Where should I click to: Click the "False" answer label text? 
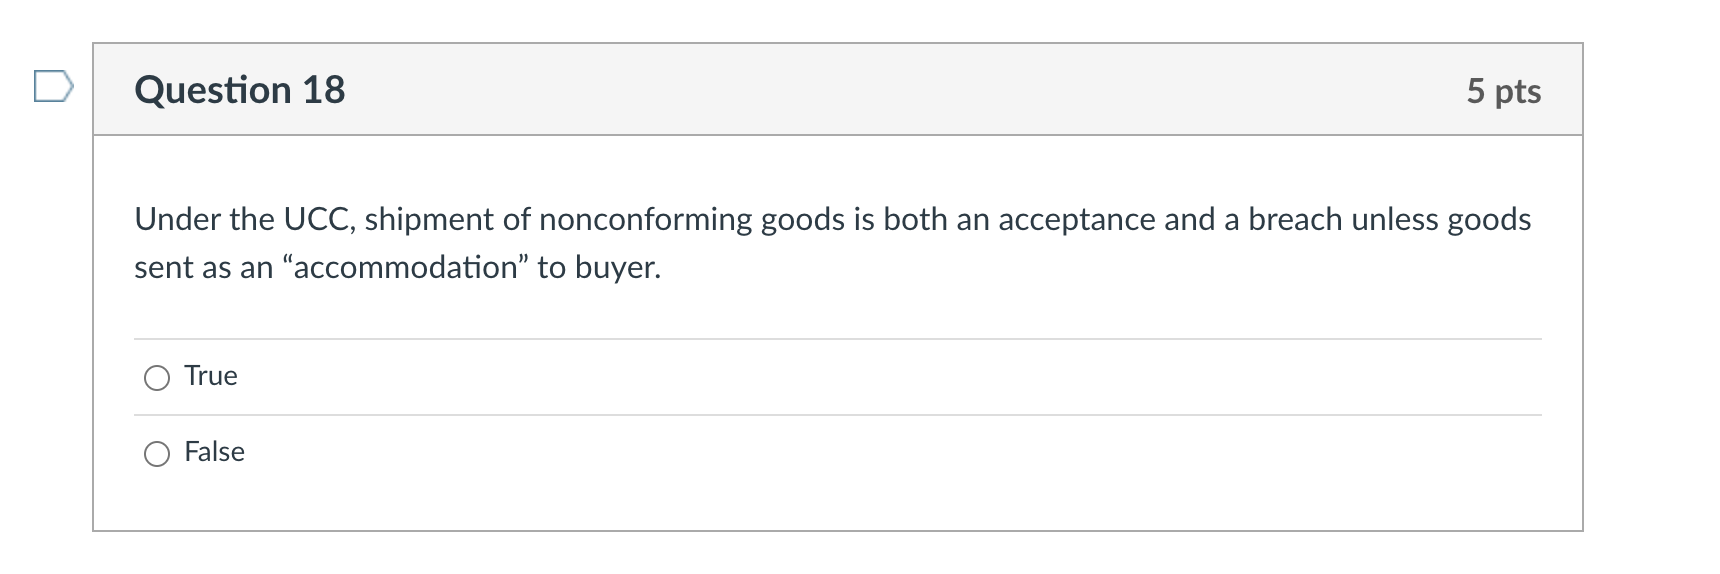click(x=214, y=452)
